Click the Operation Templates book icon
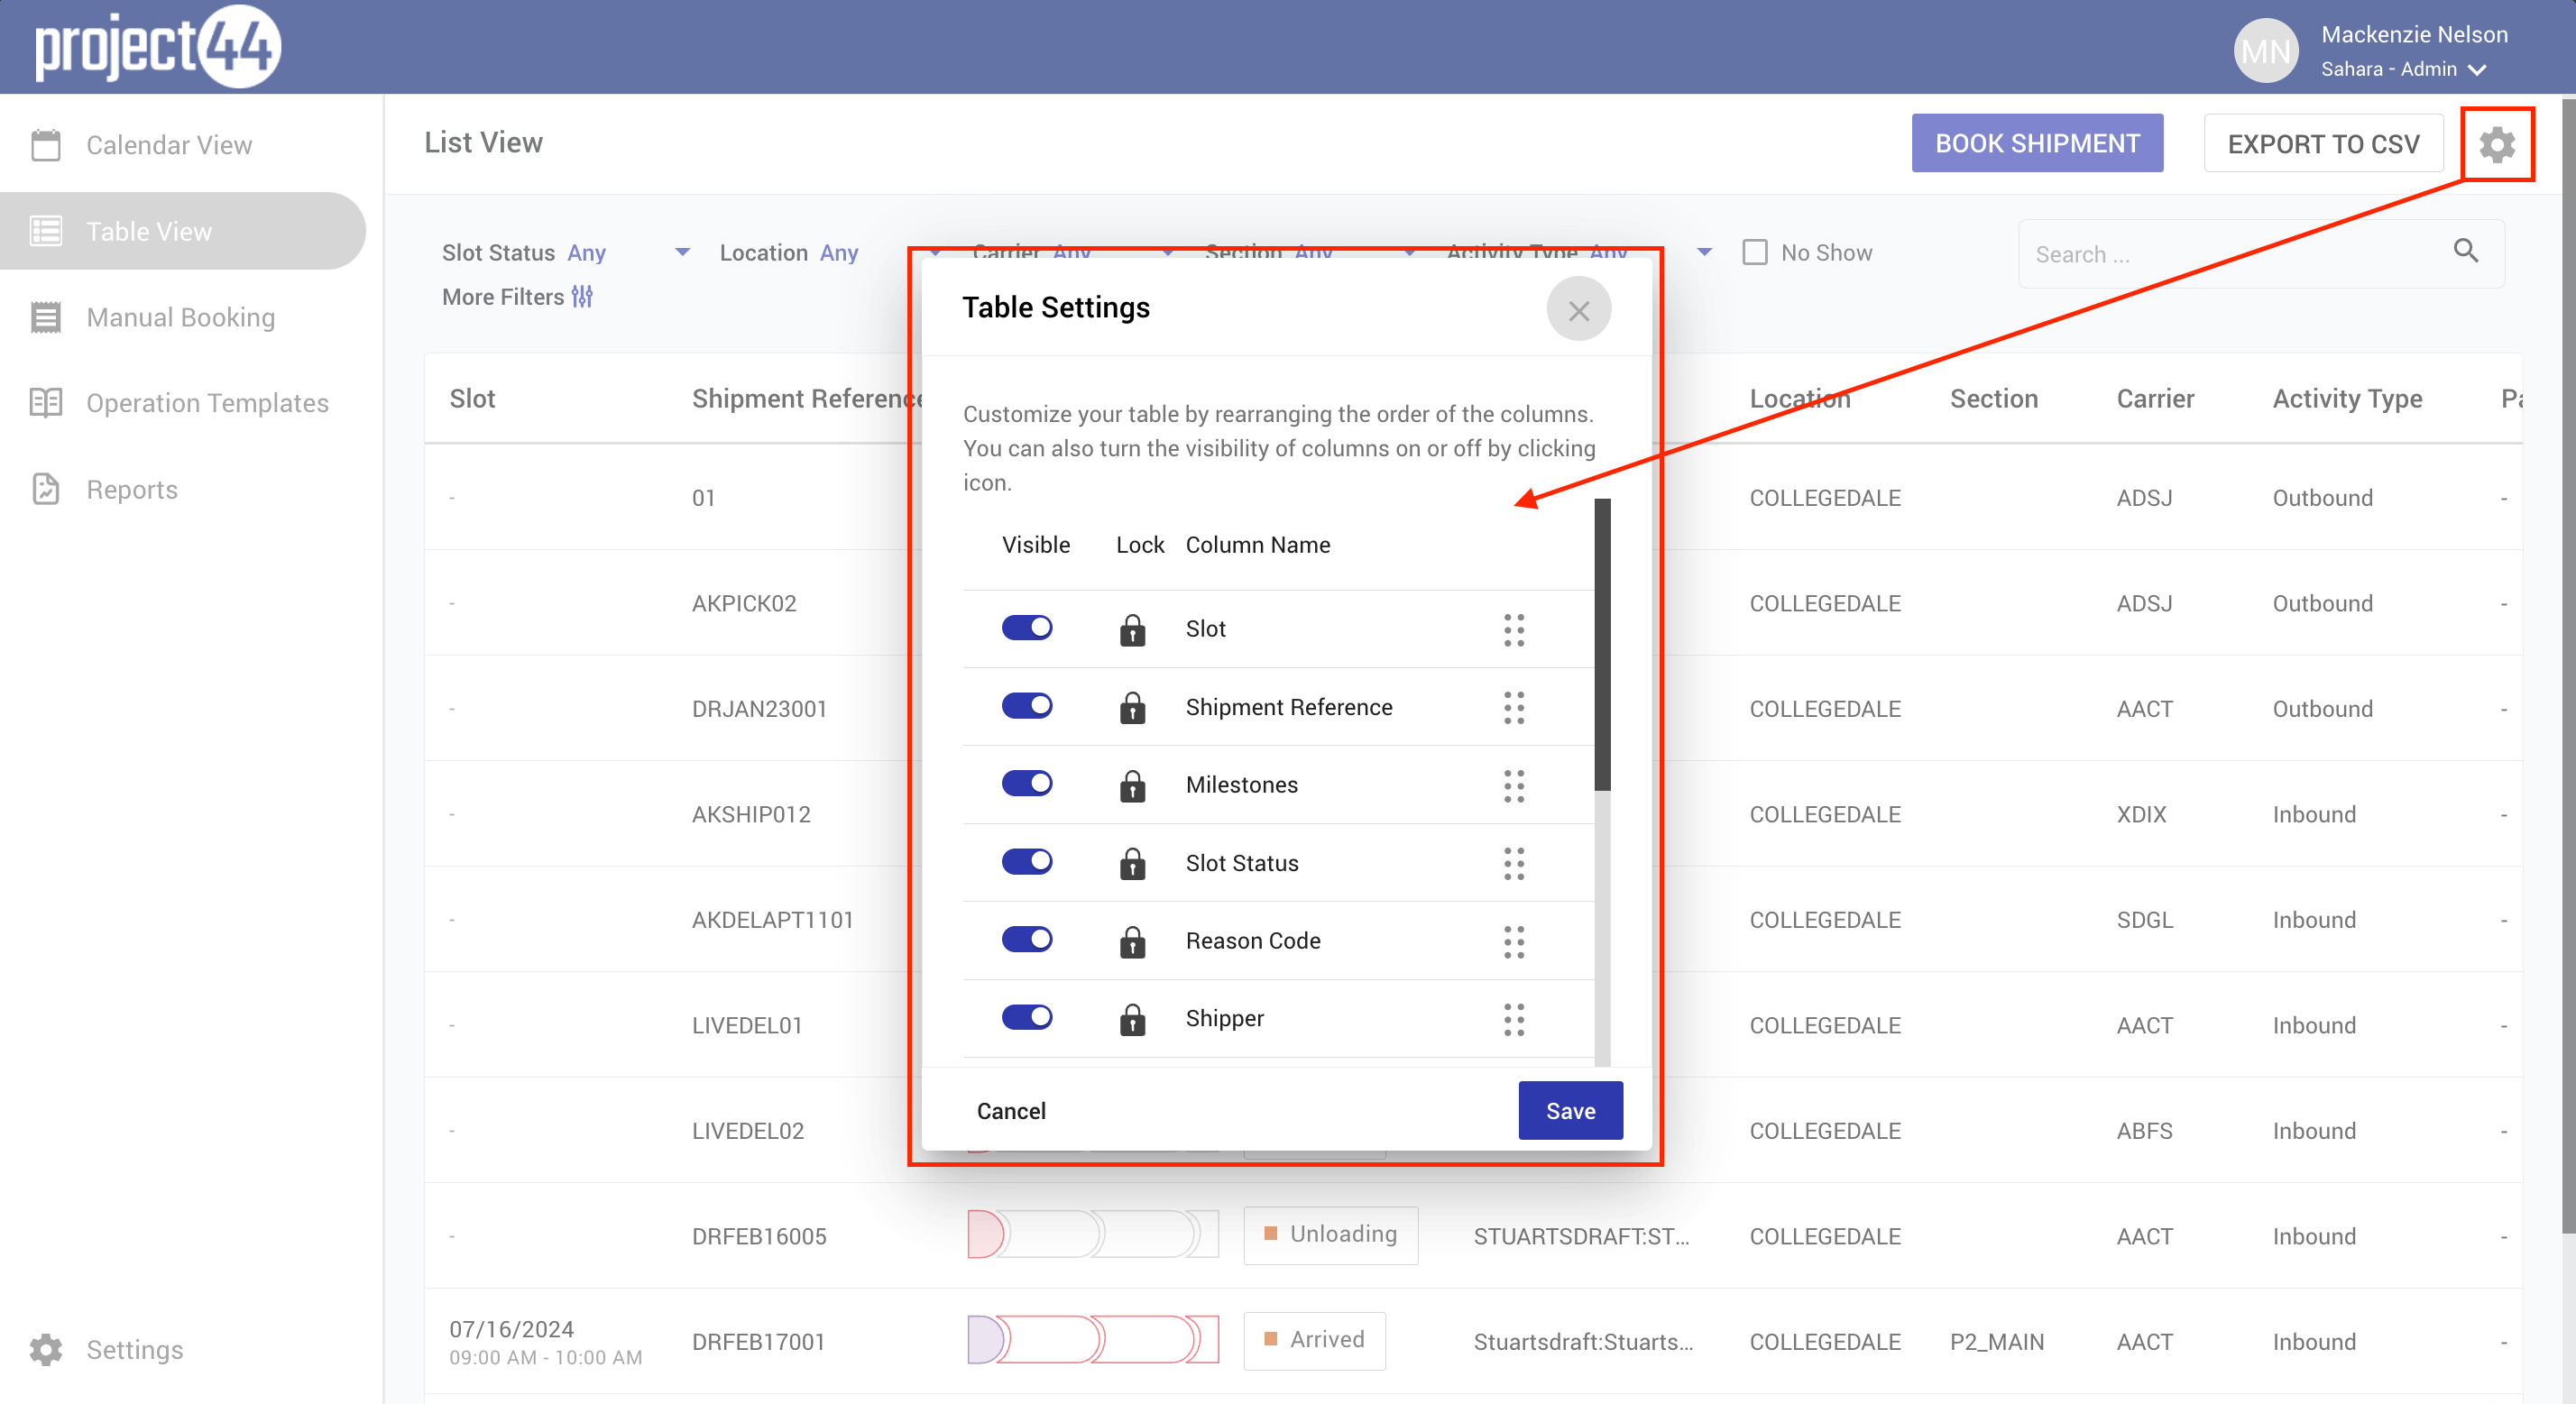Image resolution: width=2576 pixels, height=1404 pixels. [x=46, y=403]
